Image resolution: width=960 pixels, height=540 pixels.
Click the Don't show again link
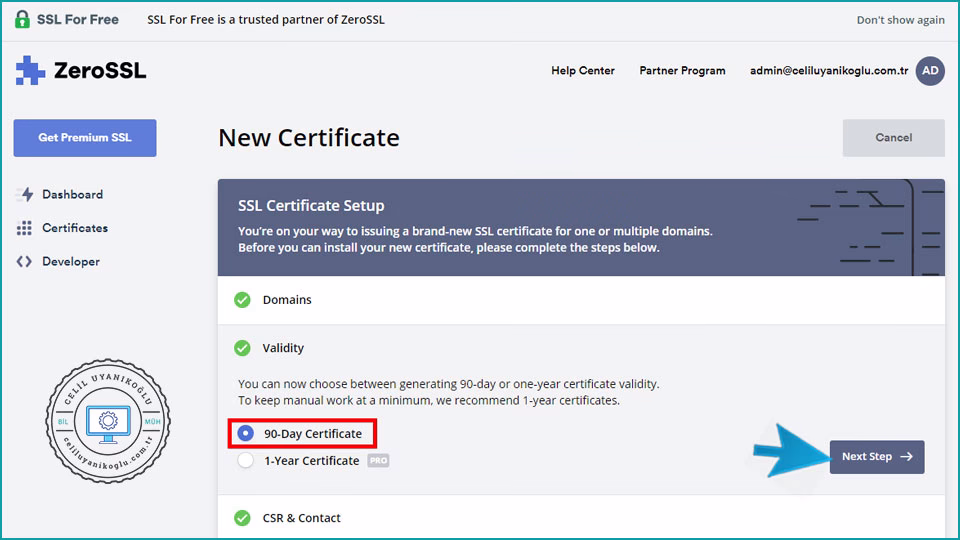pos(900,20)
